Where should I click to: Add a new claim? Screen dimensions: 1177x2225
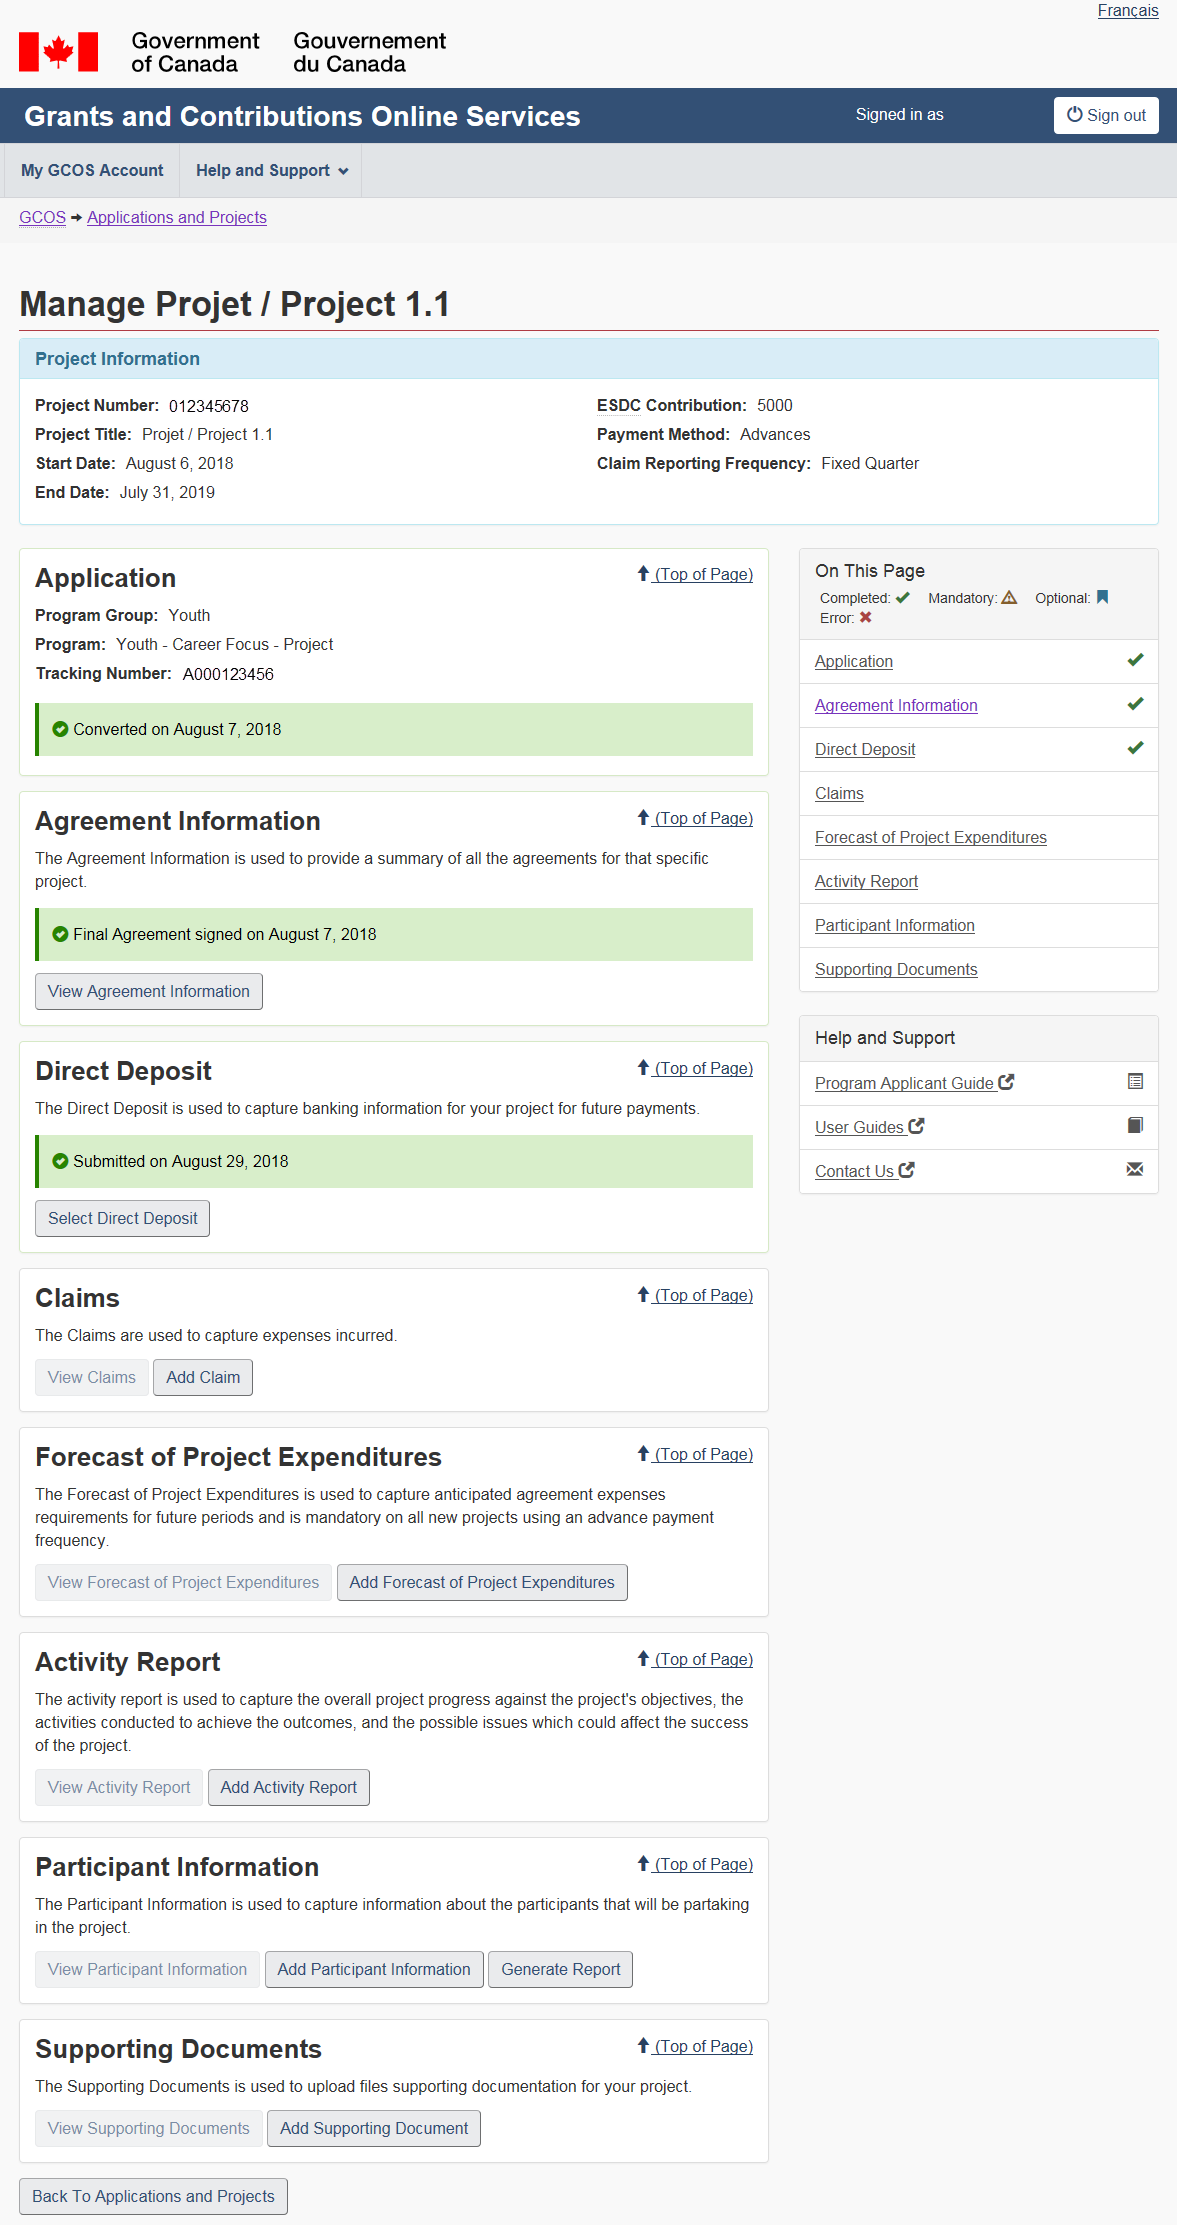[203, 1378]
